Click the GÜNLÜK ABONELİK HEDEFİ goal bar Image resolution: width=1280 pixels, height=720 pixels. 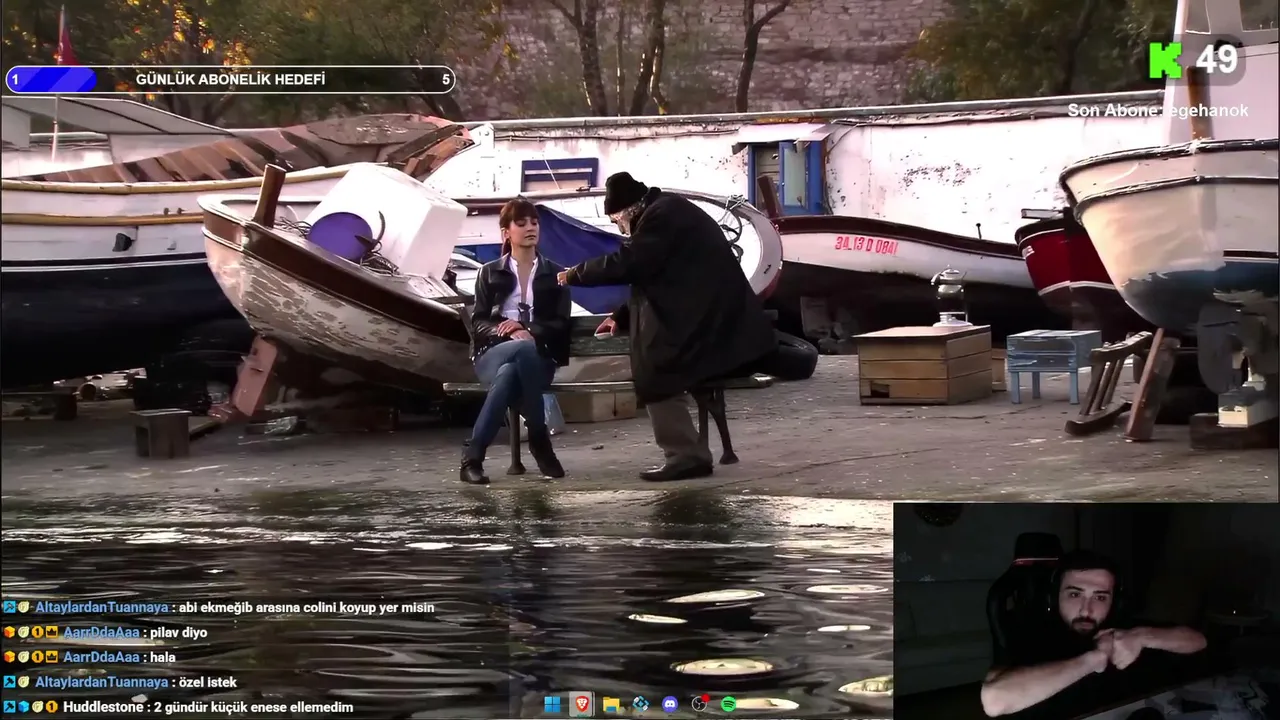point(230,79)
